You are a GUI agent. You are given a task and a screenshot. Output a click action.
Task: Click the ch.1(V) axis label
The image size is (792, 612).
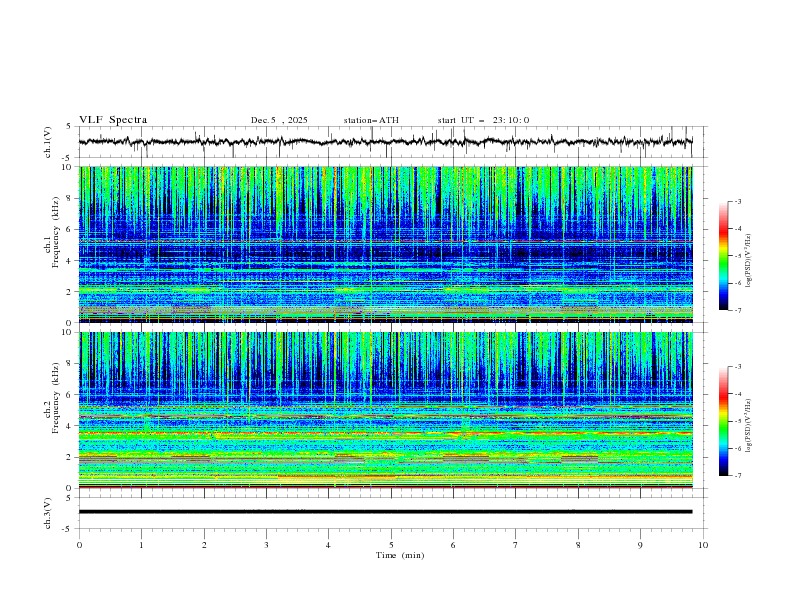pyautogui.click(x=48, y=142)
